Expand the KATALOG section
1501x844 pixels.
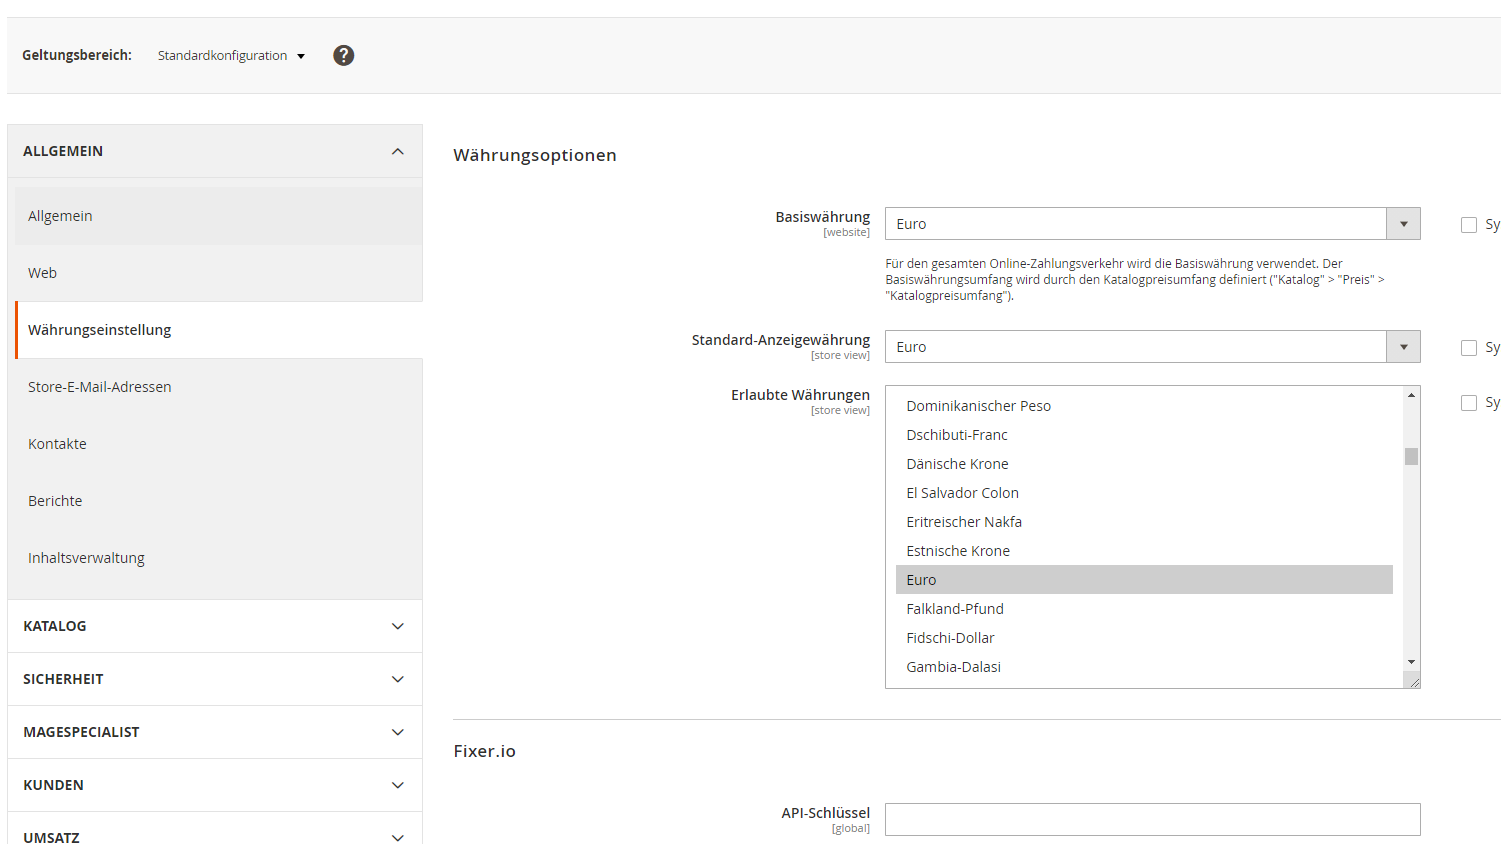pos(214,625)
